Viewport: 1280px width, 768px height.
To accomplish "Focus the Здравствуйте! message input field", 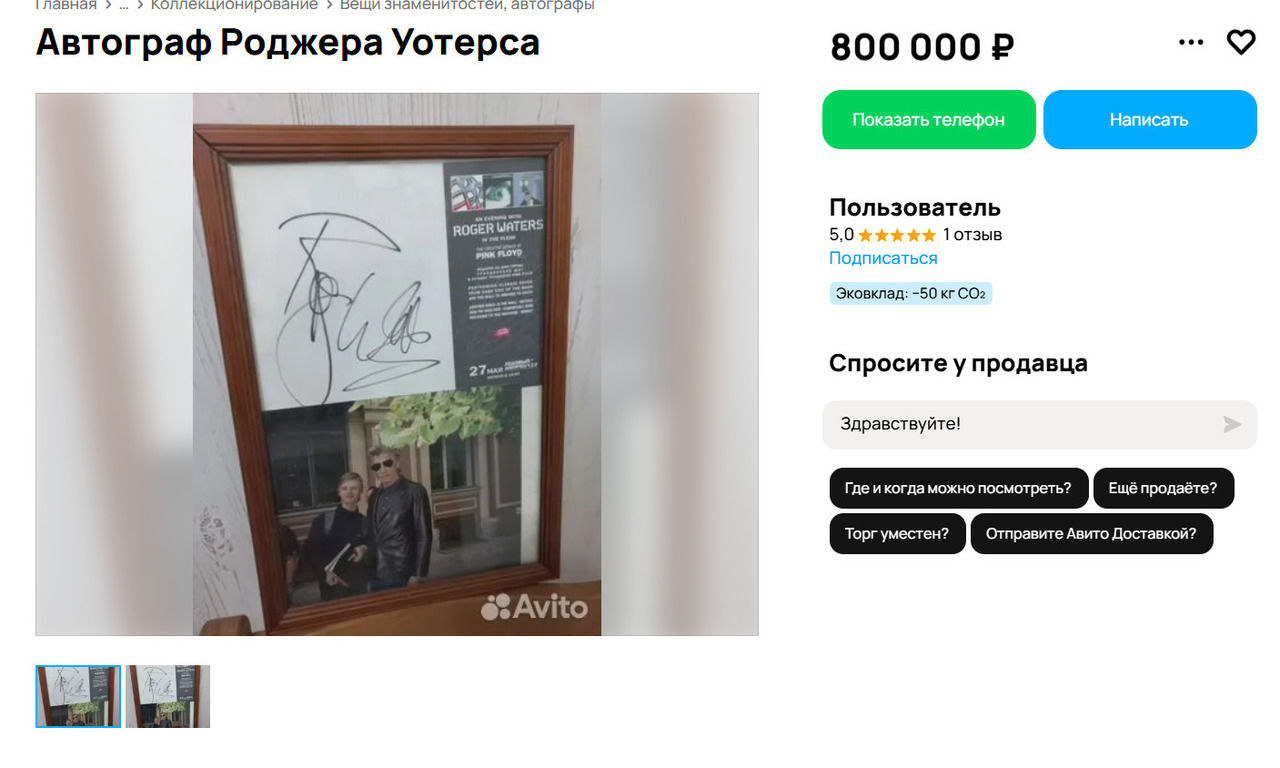I will coord(1020,424).
